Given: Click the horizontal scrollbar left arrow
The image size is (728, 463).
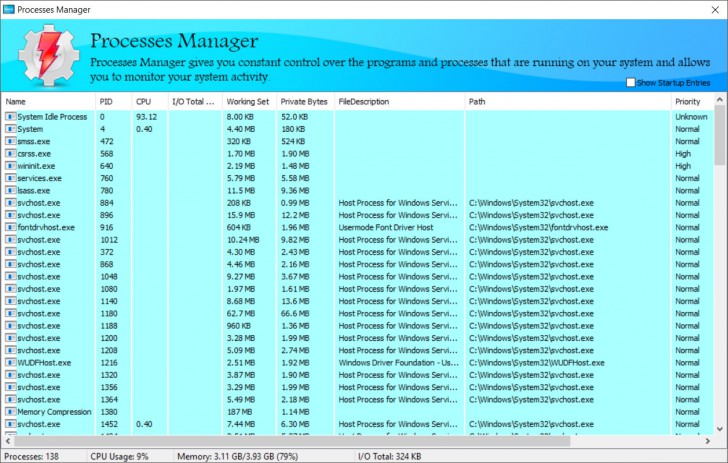Looking at the screenshot, I should (x=7, y=441).
